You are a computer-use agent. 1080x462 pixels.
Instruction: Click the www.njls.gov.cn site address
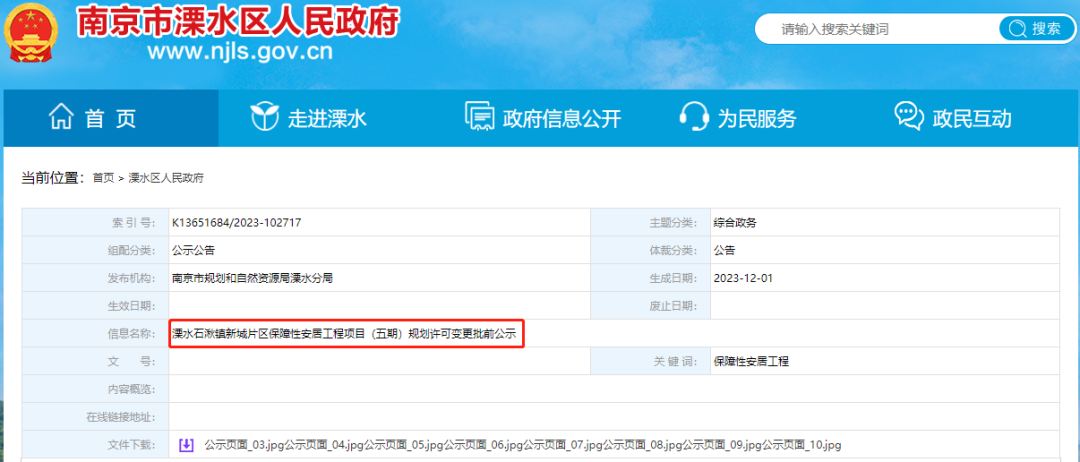(240, 52)
